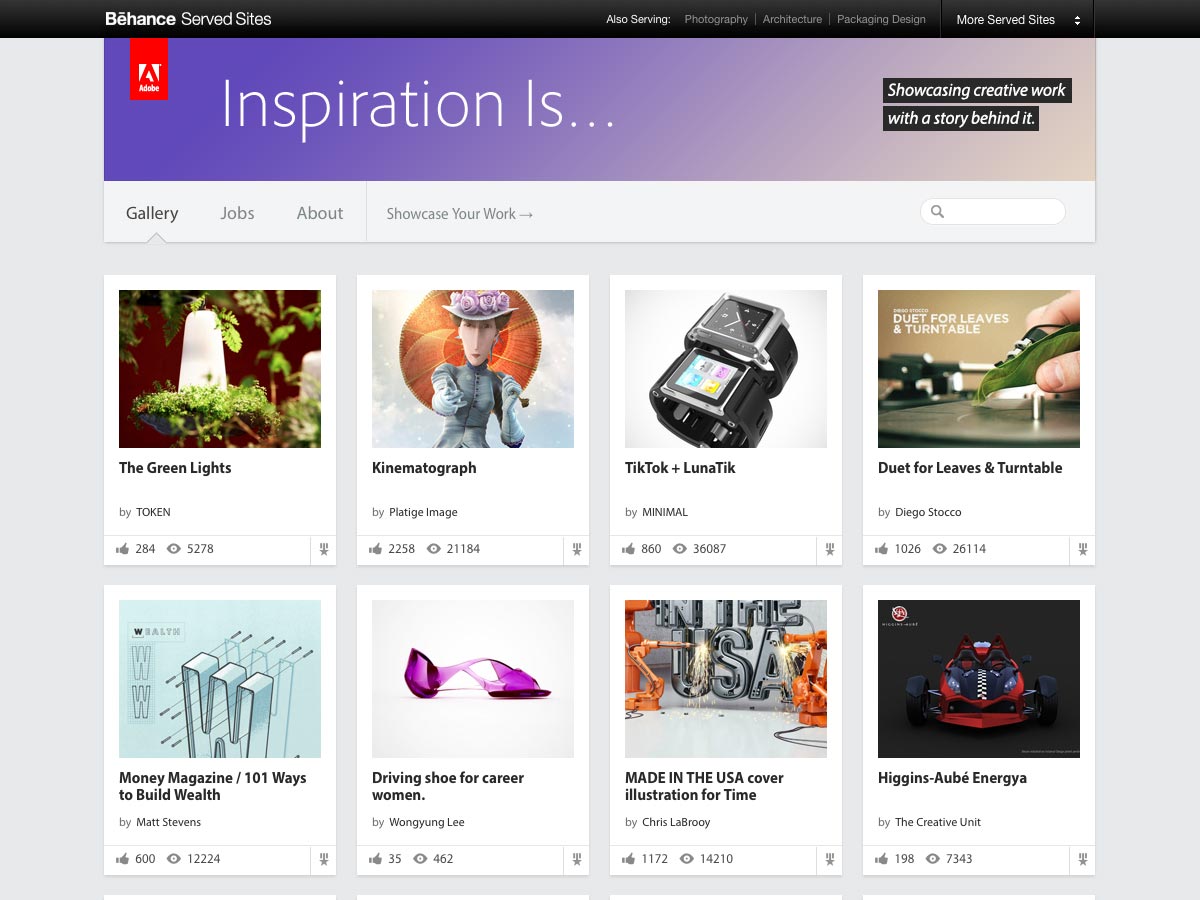Open the Architecture served site link
The image size is (1200, 900).
(792, 19)
